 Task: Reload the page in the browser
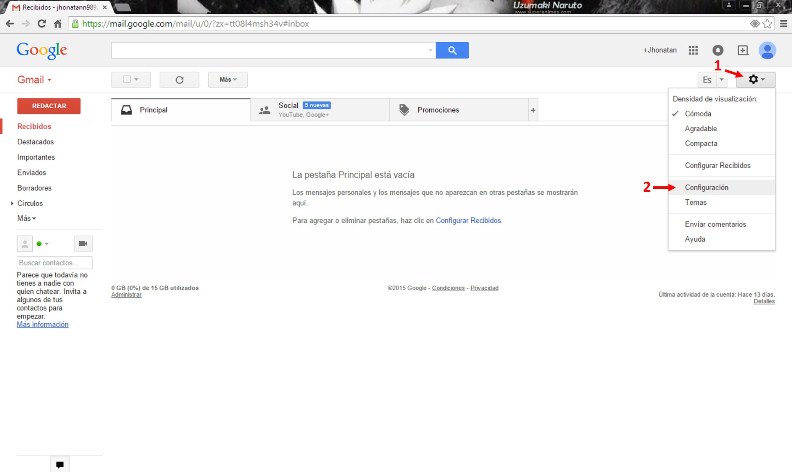[x=41, y=24]
